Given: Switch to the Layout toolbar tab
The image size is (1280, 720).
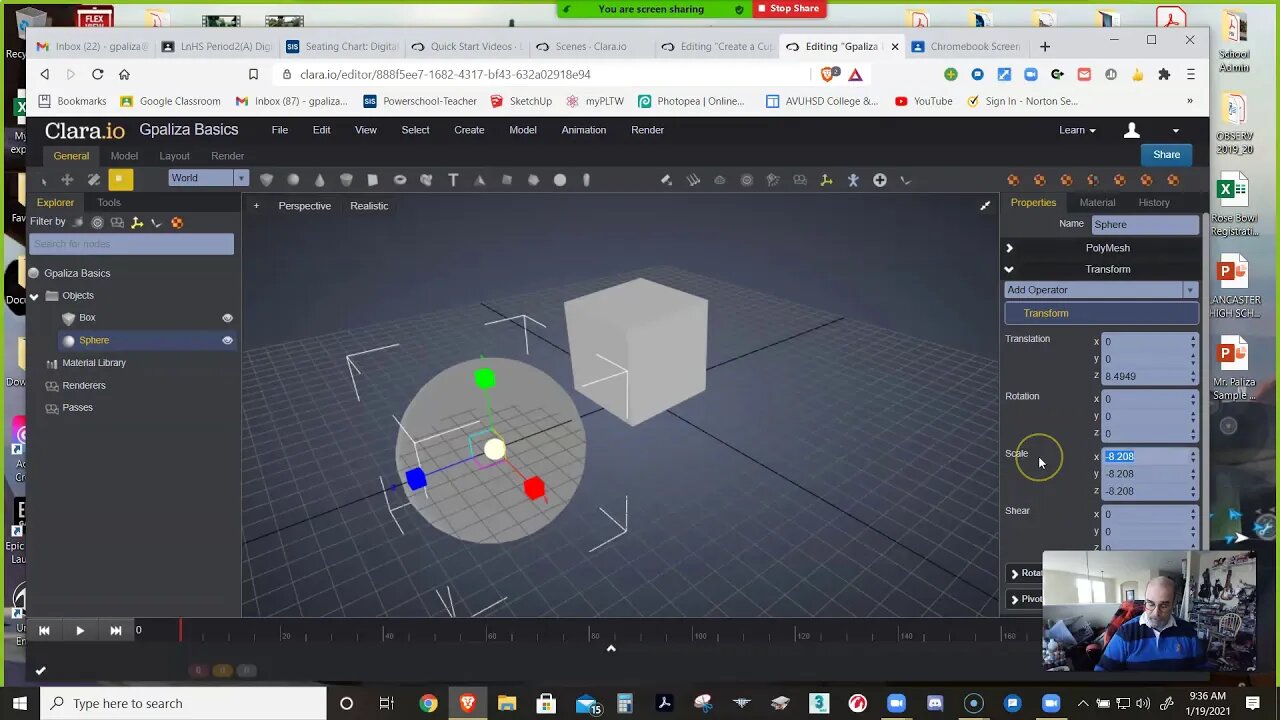Looking at the screenshot, I should [174, 156].
